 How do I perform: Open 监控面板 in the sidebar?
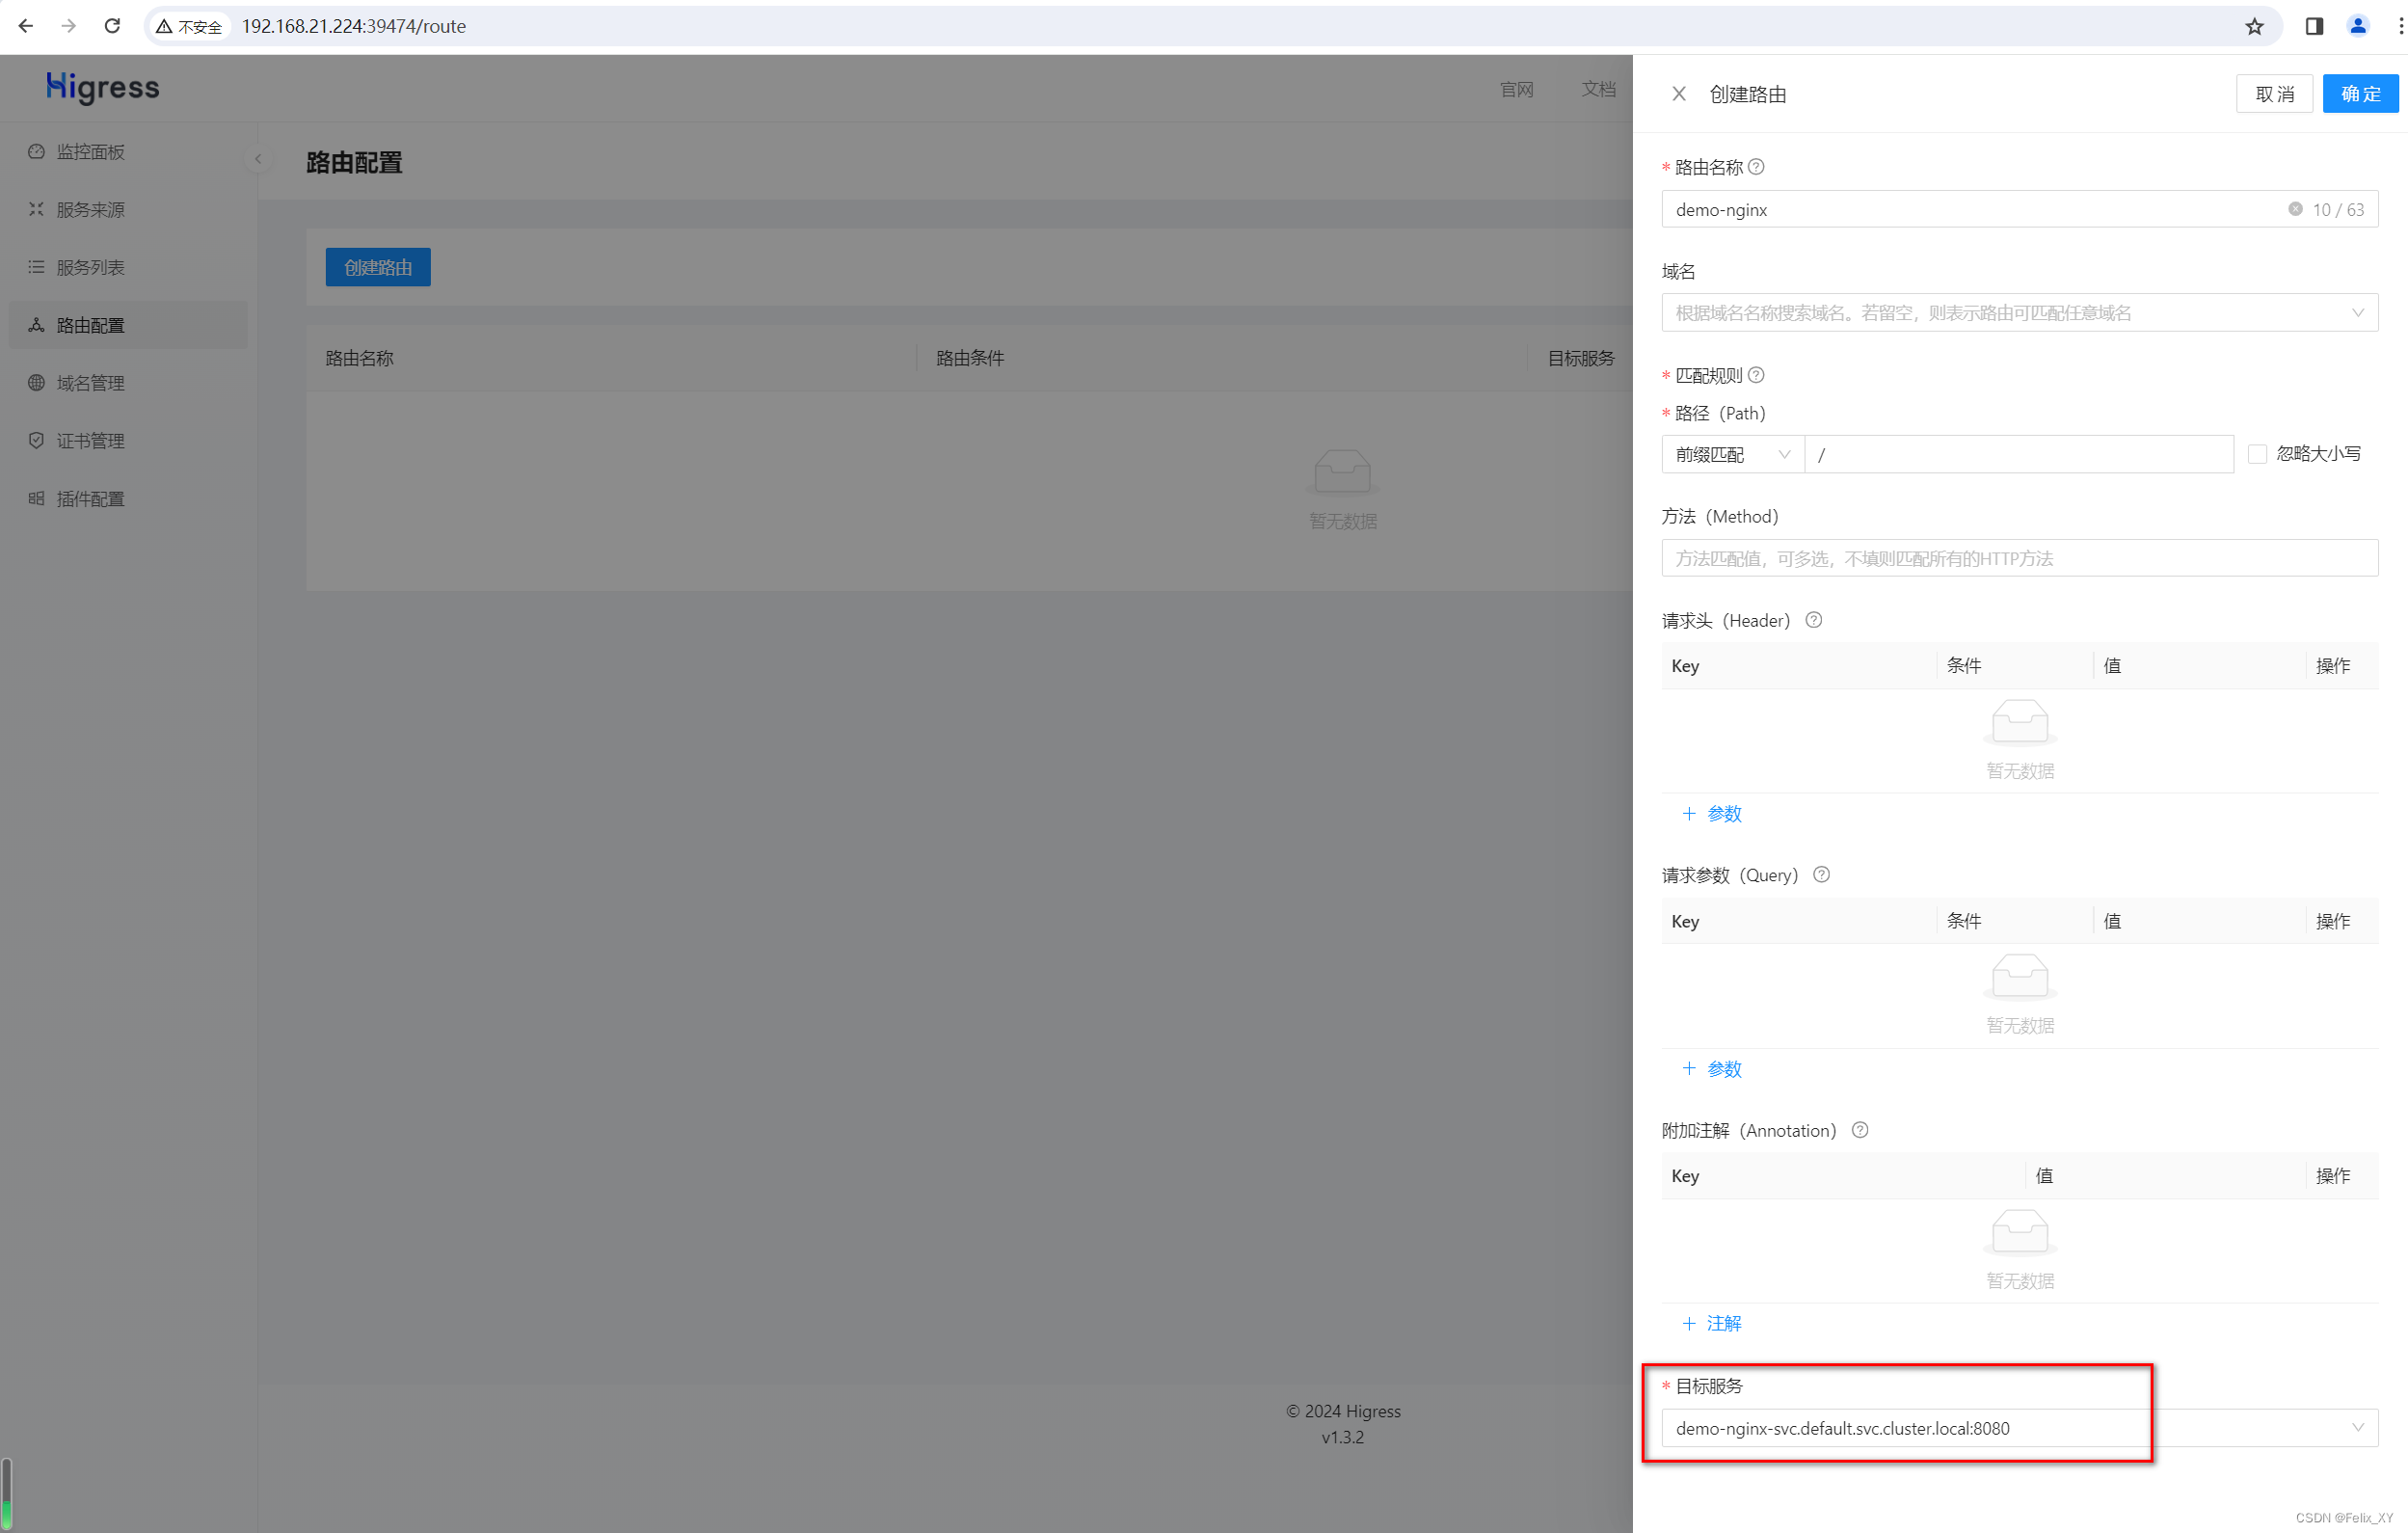129,151
